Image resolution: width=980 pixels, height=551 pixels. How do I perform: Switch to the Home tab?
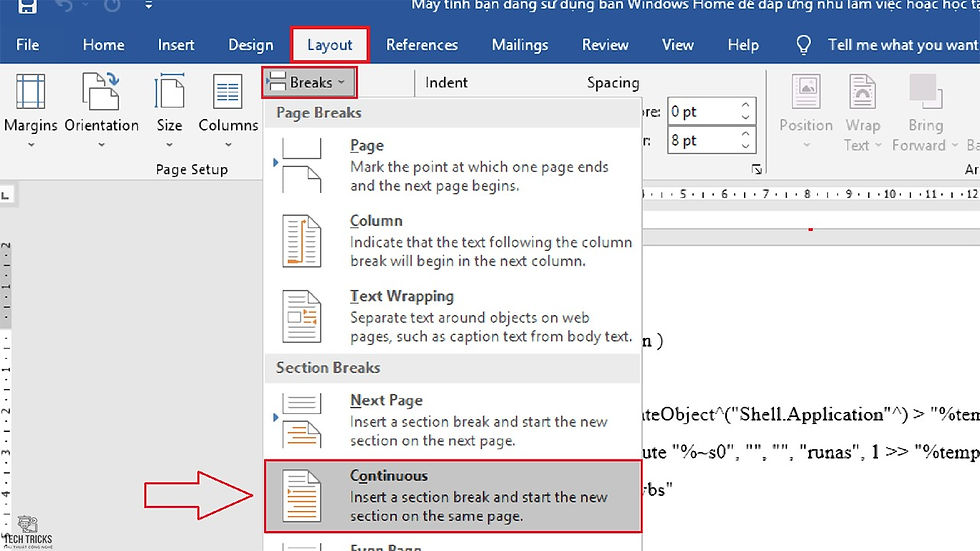pos(103,45)
